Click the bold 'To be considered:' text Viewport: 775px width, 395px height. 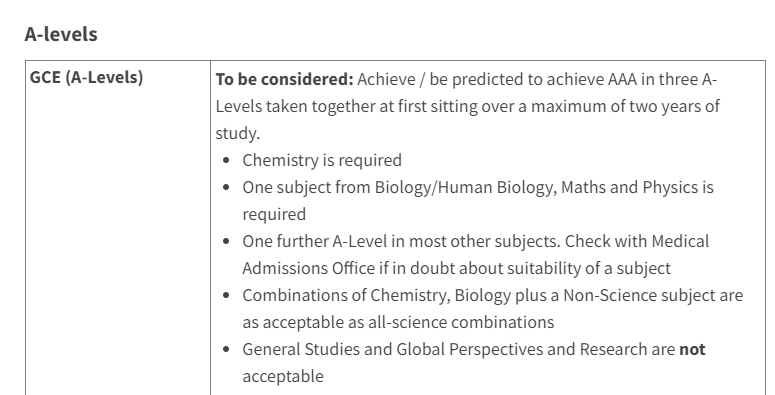coord(285,79)
